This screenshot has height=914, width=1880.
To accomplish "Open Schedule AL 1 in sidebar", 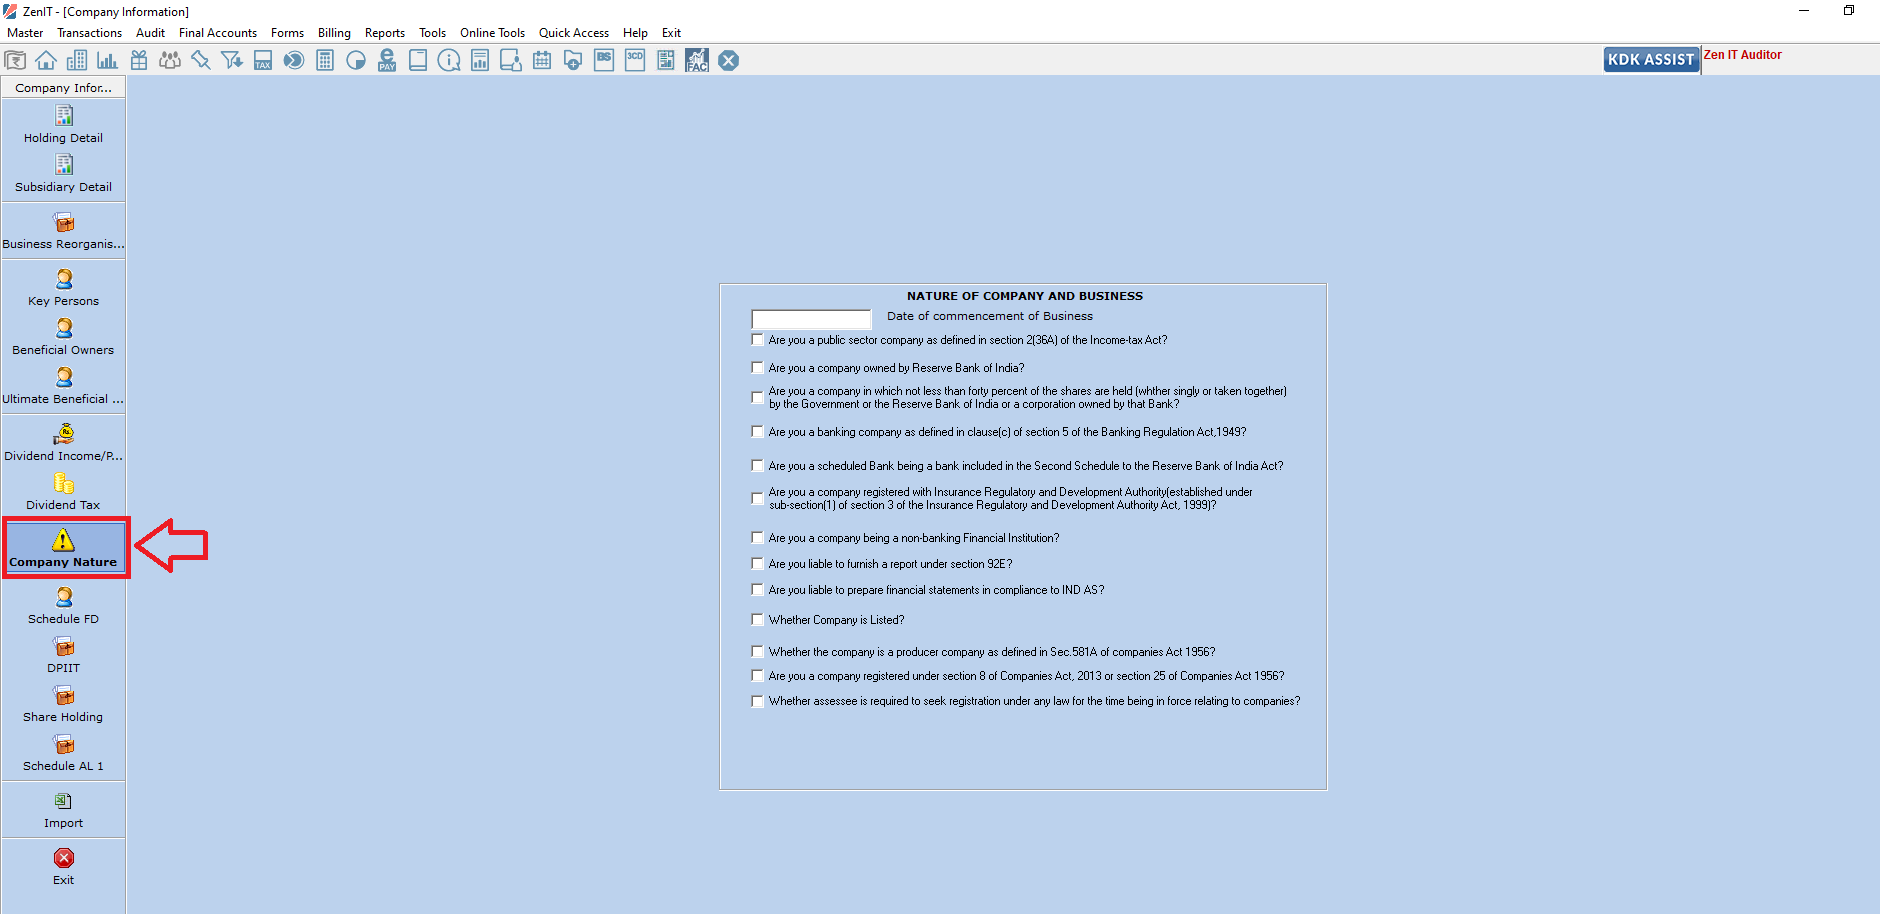I will pyautogui.click(x=63, y=753).
